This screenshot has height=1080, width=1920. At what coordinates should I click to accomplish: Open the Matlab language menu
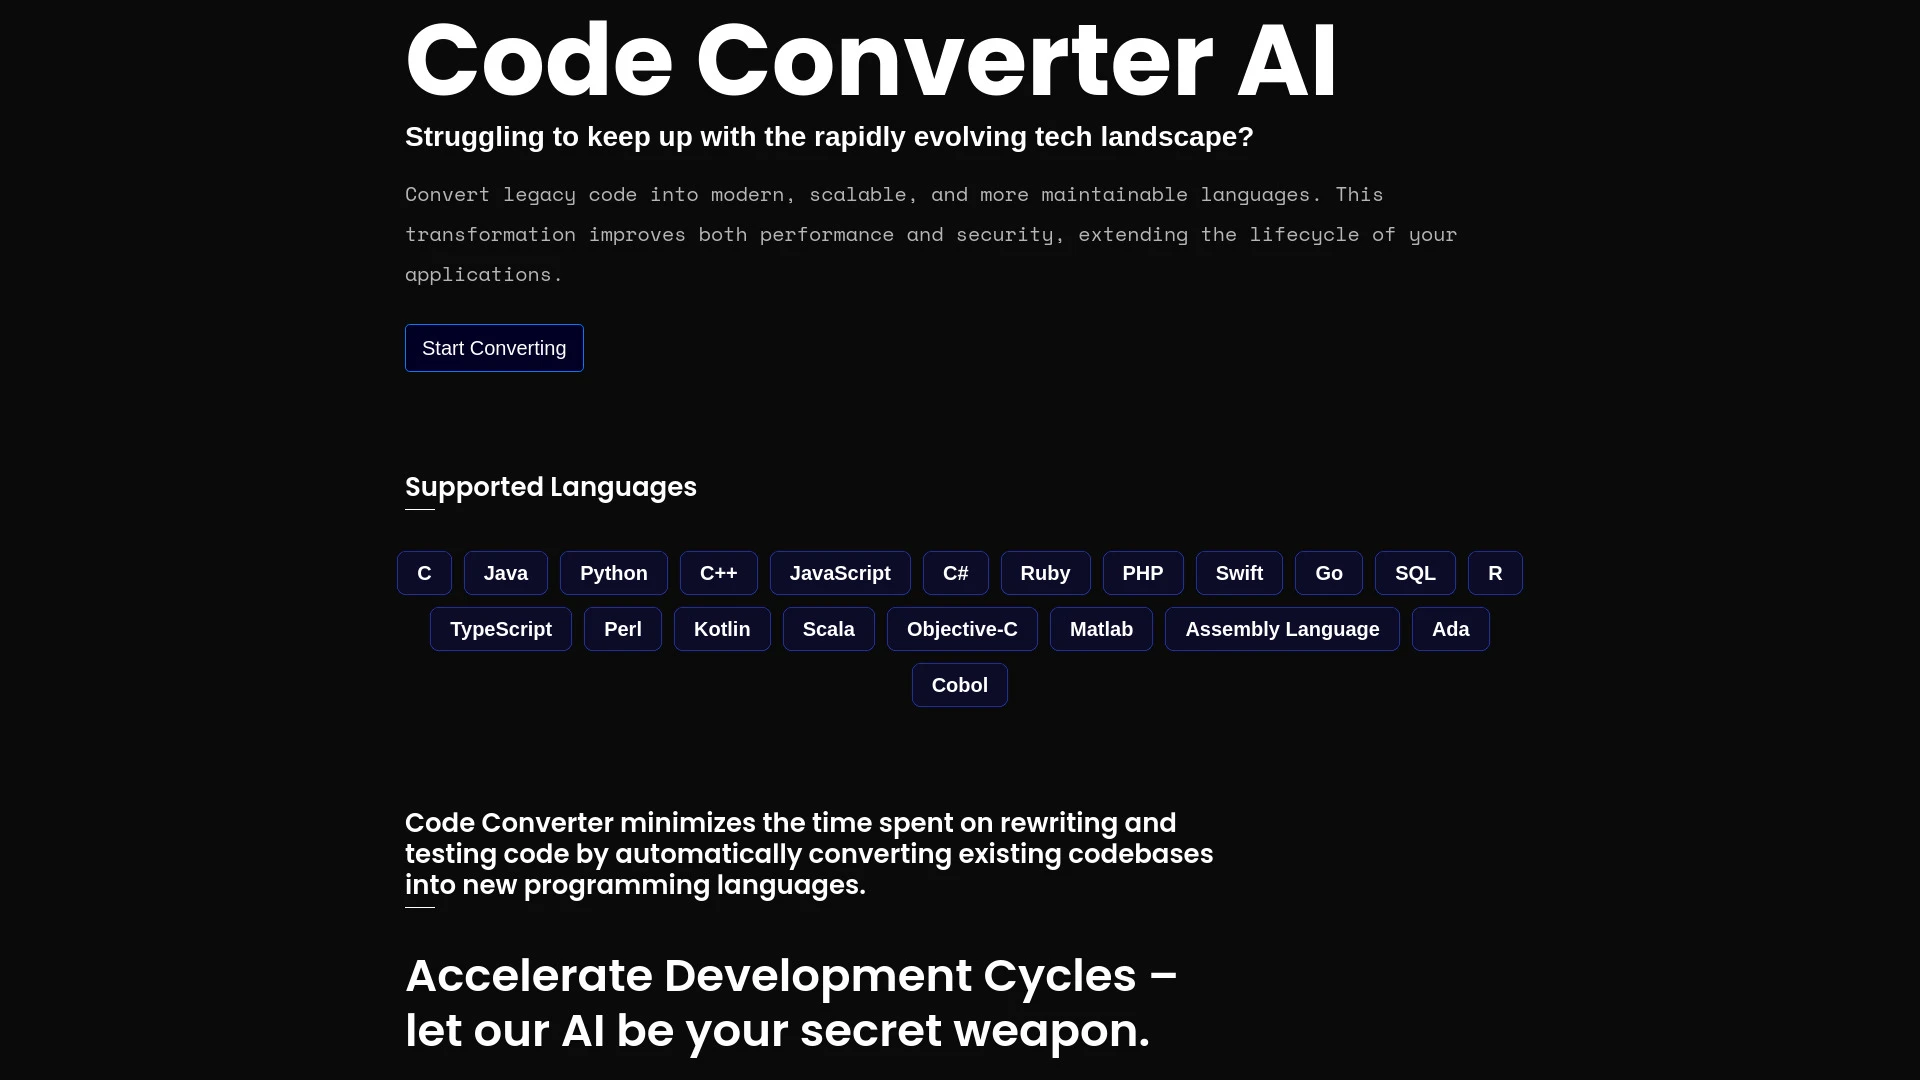point(1101,629)
